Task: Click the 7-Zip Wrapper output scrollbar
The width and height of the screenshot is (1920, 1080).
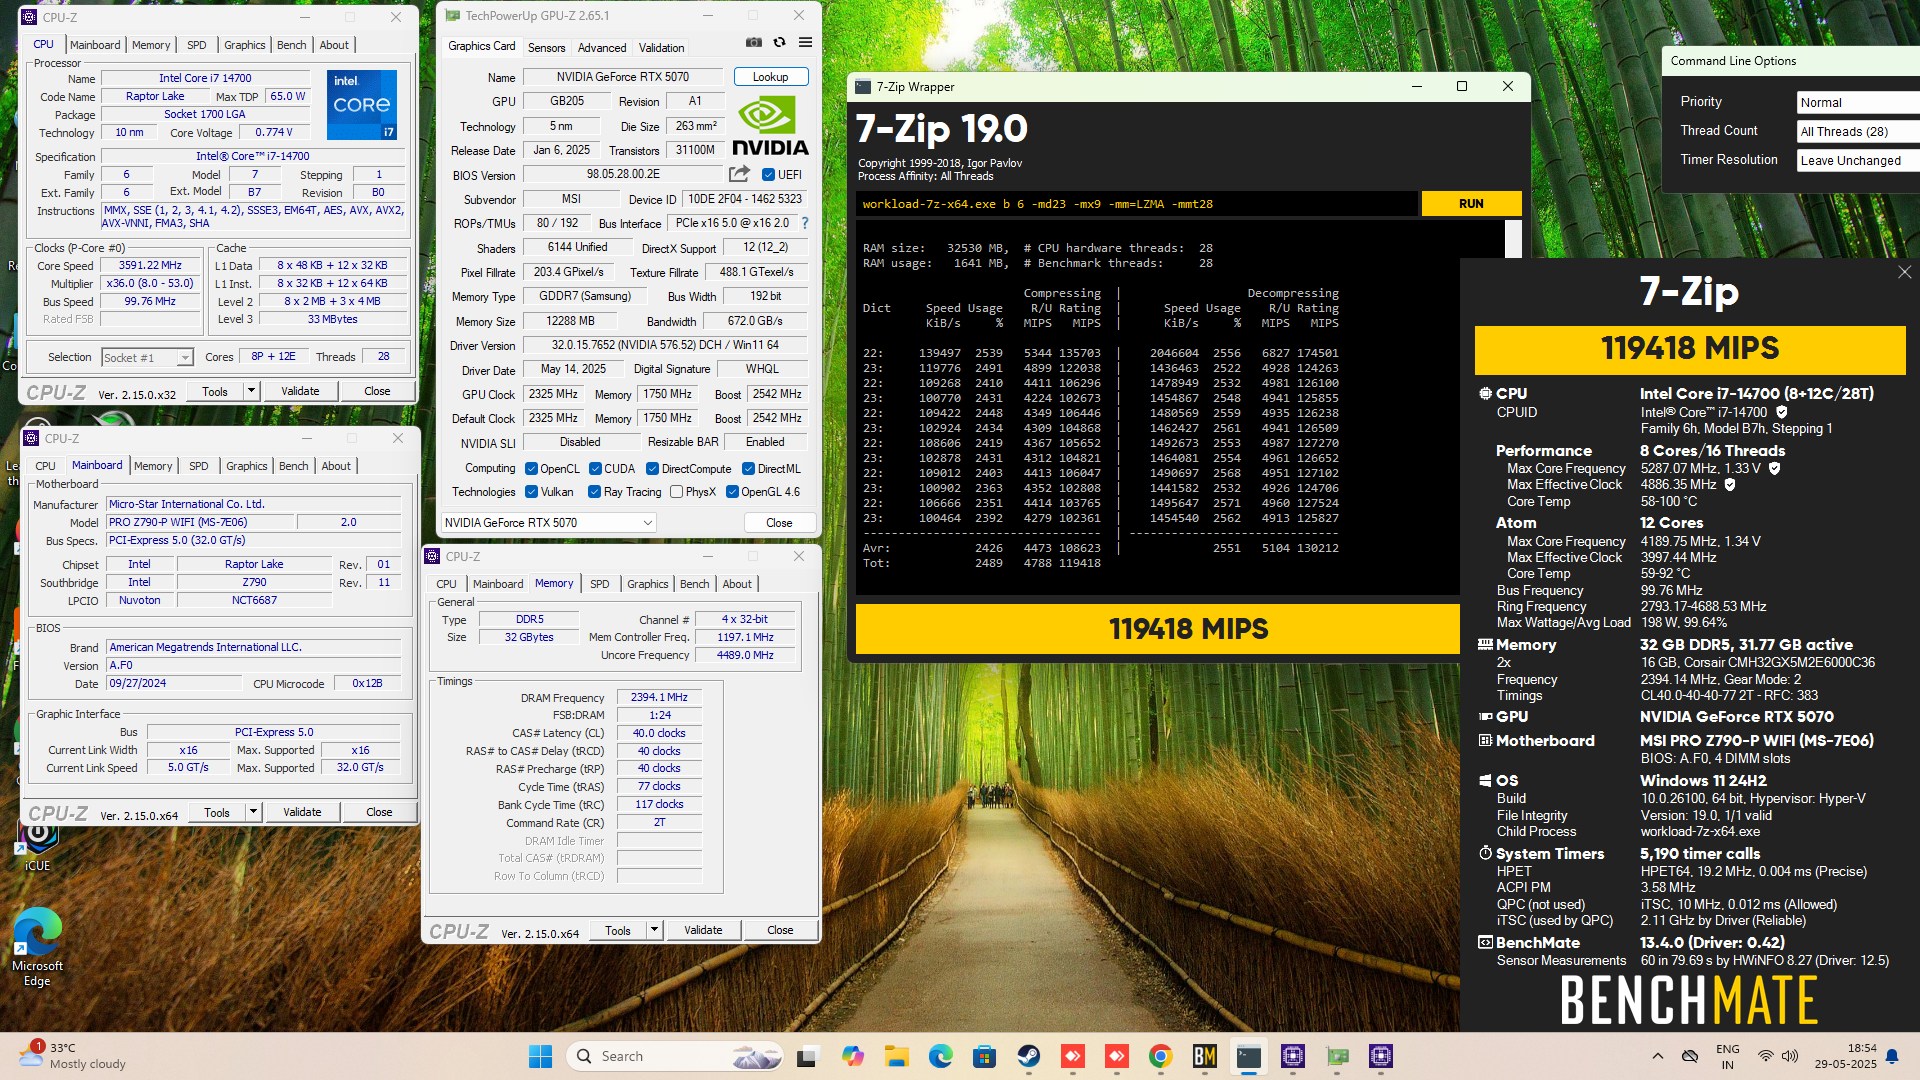Action: point(1513,240)
